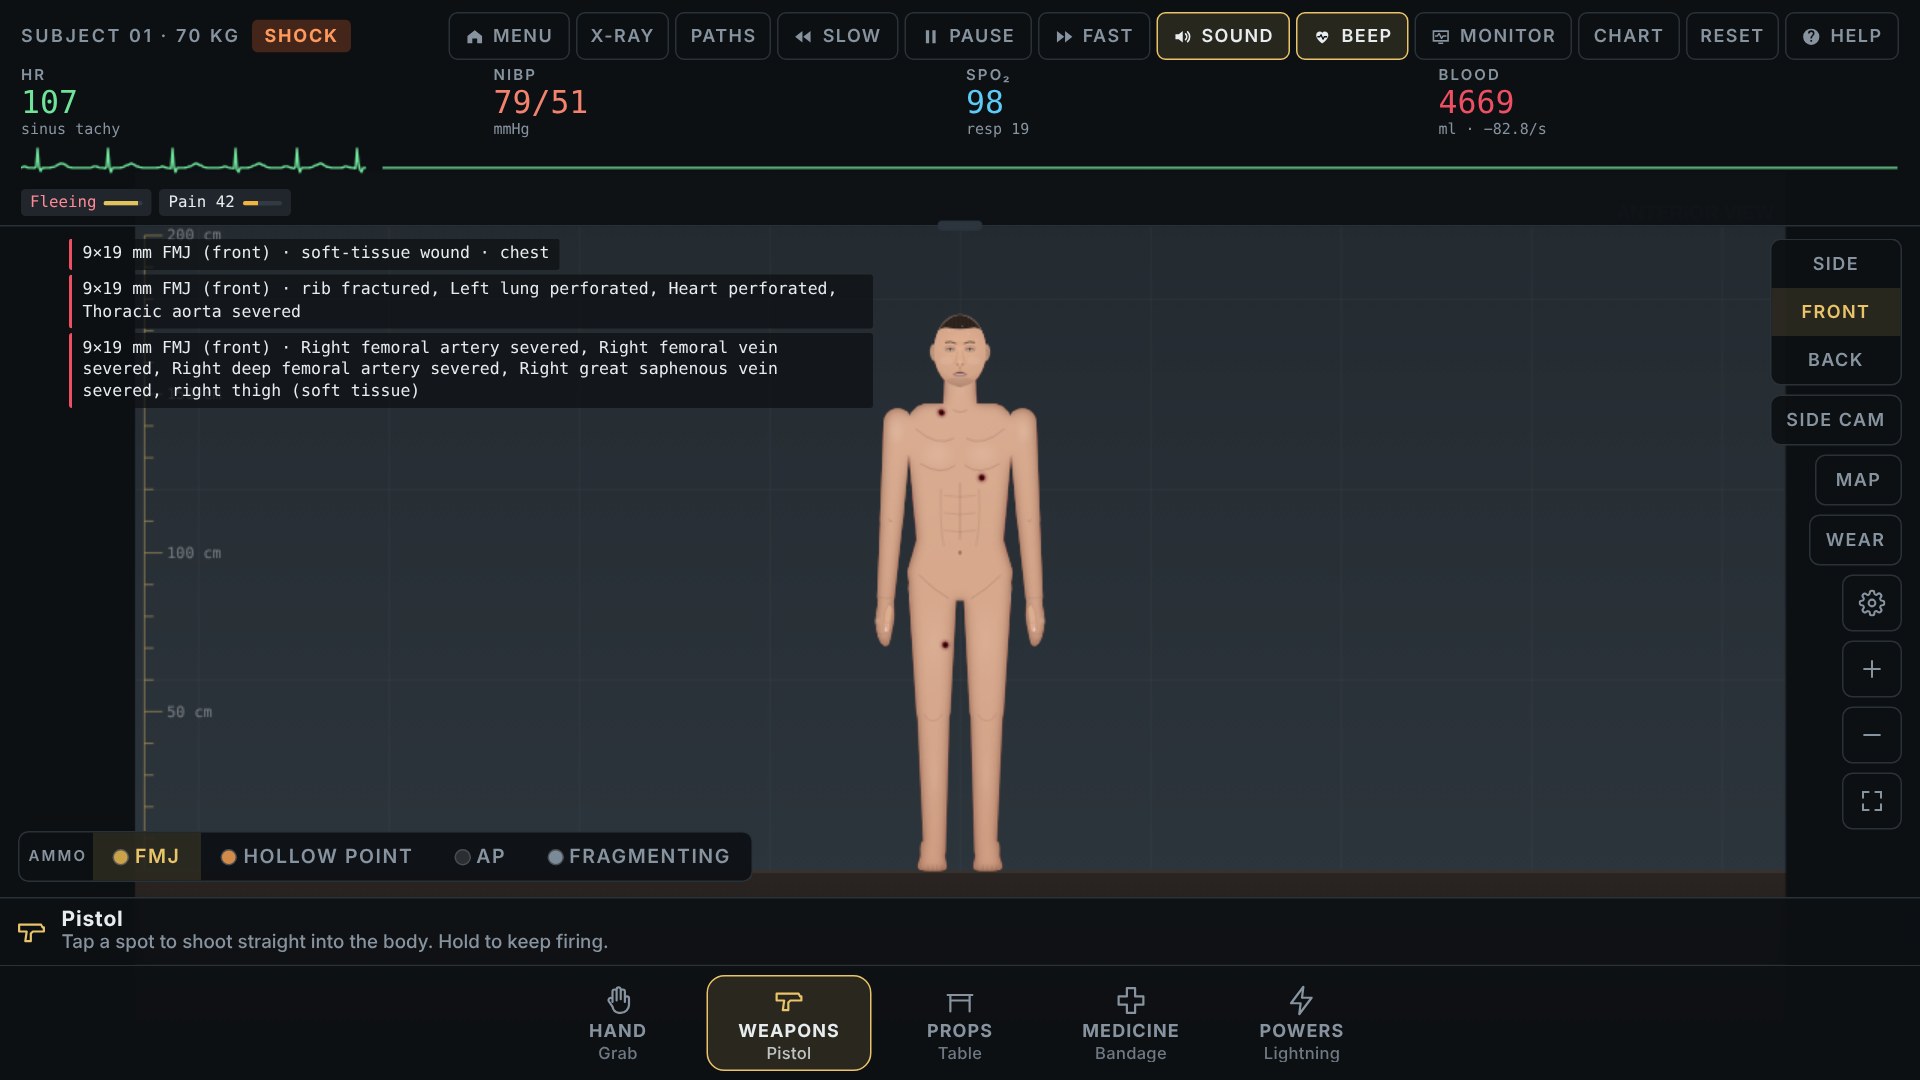
Task: Switch to the Side view tab
Action: click(x=1835, y=264)
